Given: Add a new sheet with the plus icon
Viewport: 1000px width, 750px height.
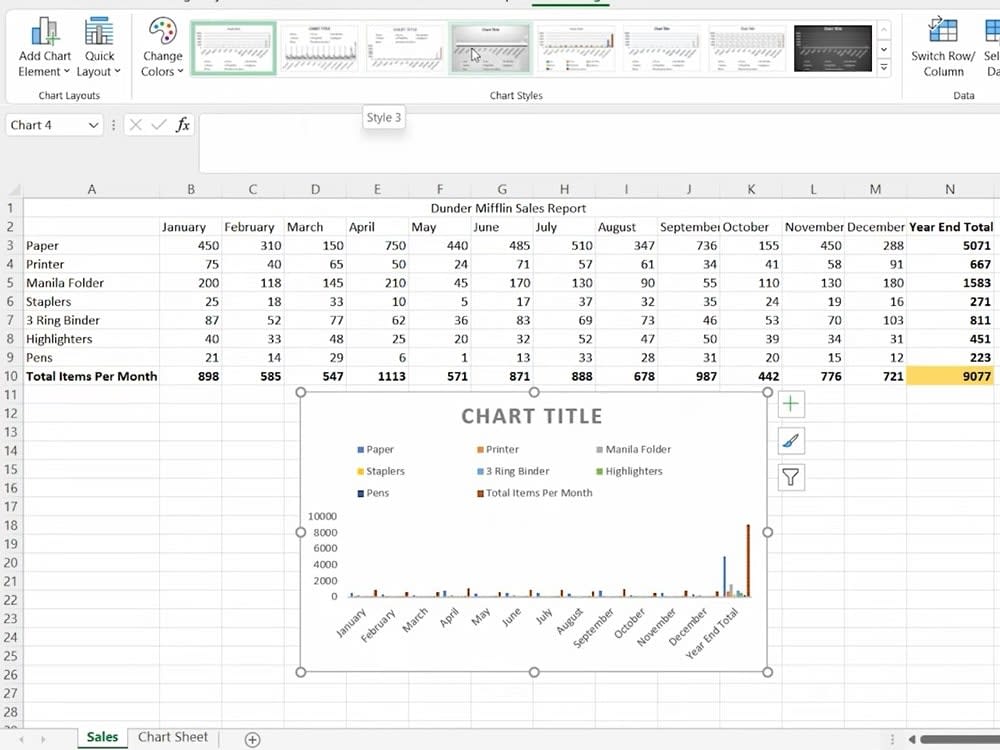Looking at the screenshot, I should 252,737.
